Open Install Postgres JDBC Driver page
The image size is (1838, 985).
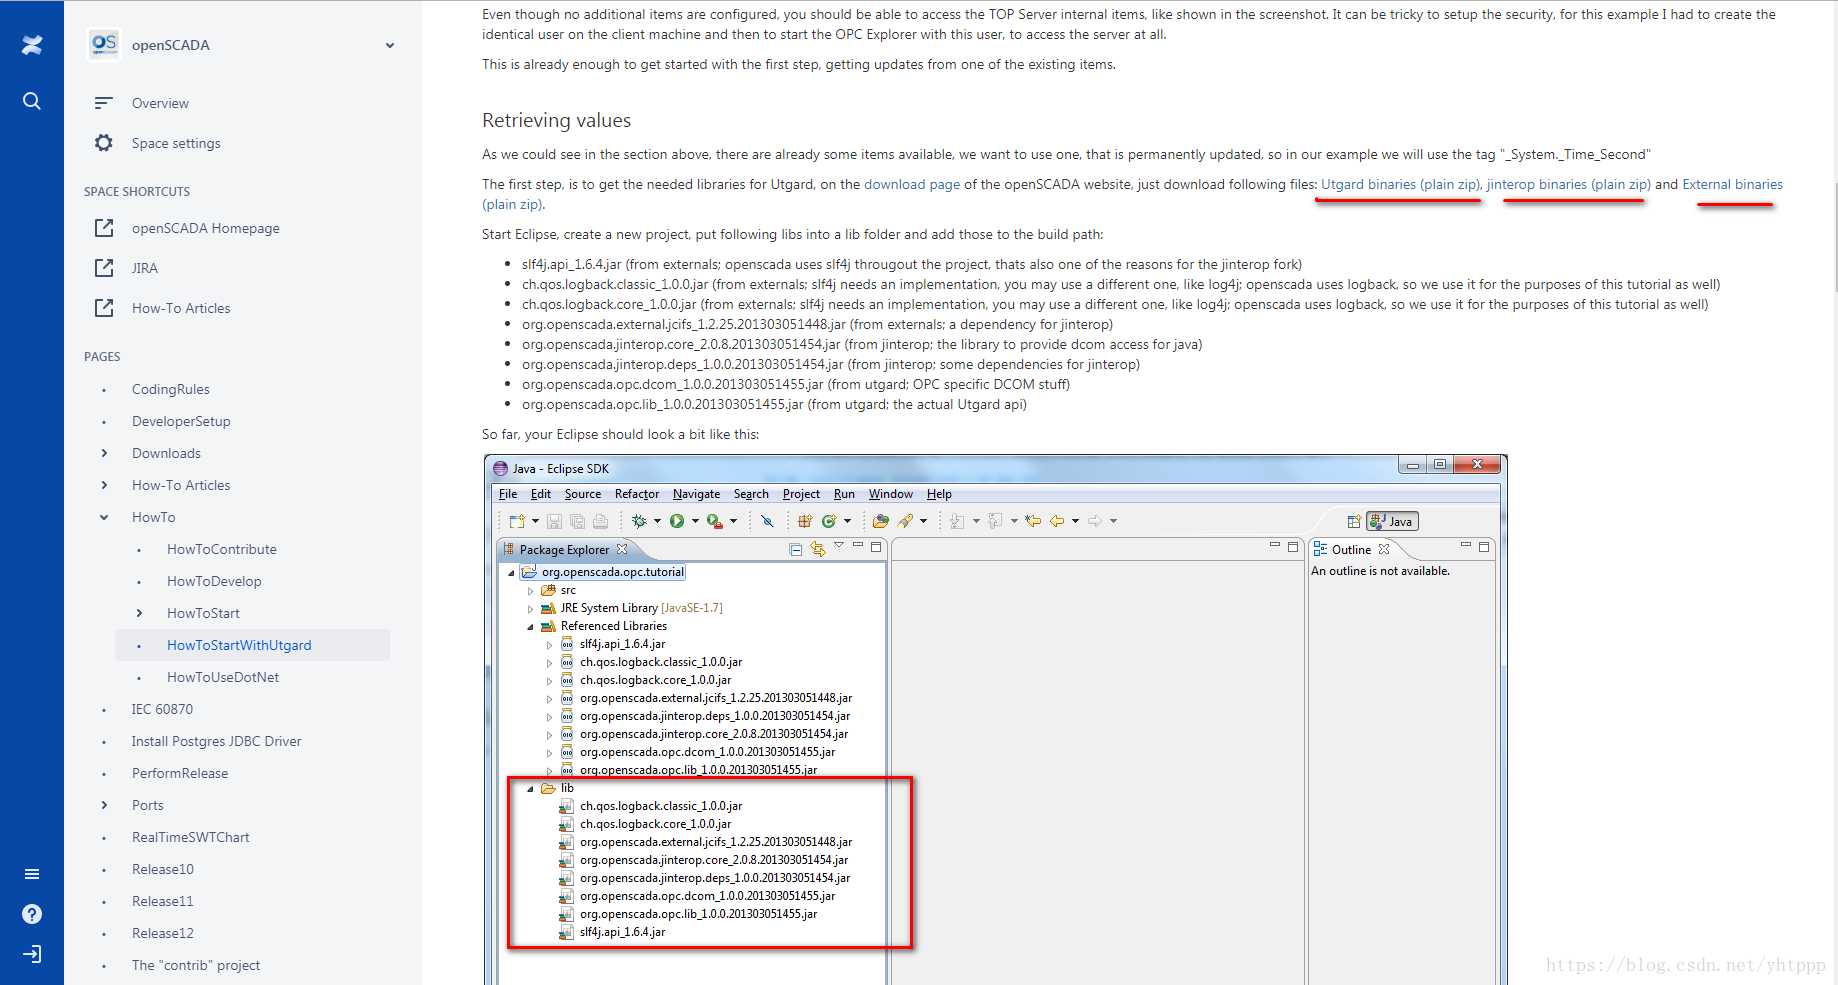[216, 741]
